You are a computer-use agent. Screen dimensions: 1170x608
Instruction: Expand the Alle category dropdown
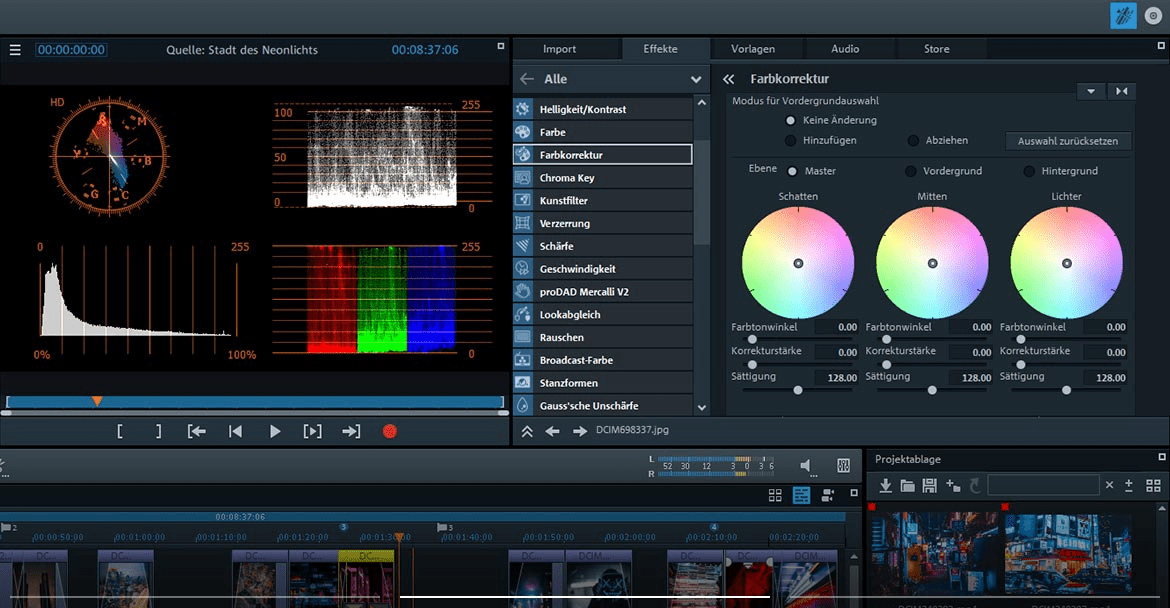pos(696,80)
